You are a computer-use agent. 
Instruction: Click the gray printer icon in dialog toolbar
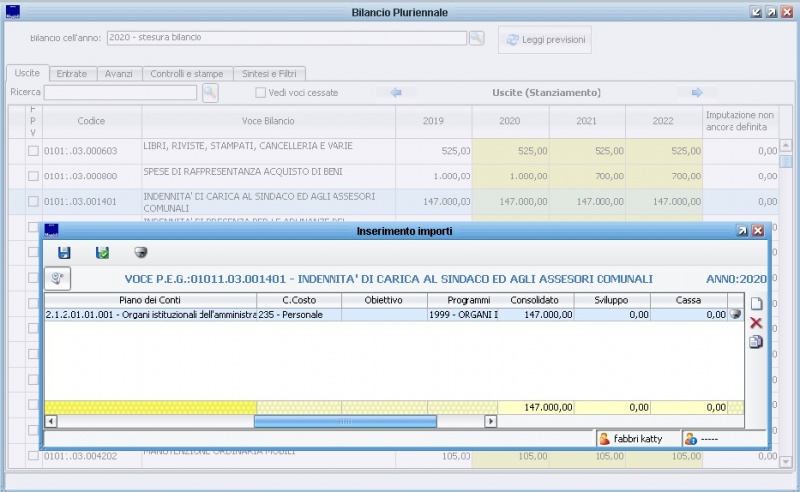(141, 253)
